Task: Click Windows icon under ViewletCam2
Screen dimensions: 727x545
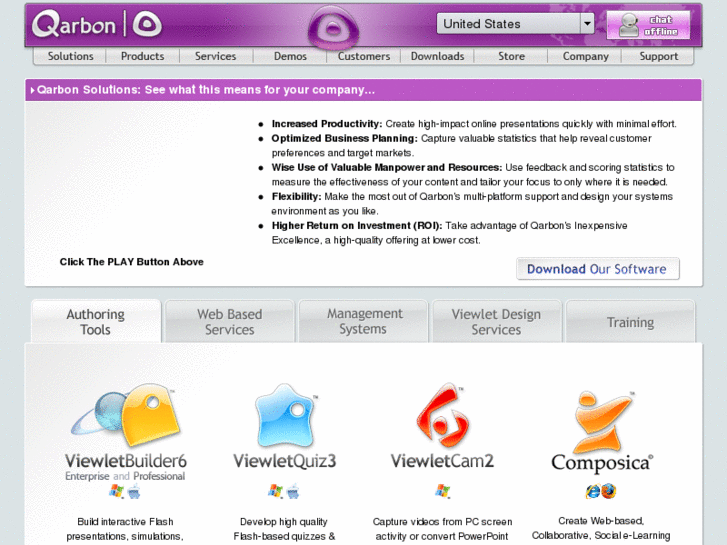Action: 442,491
